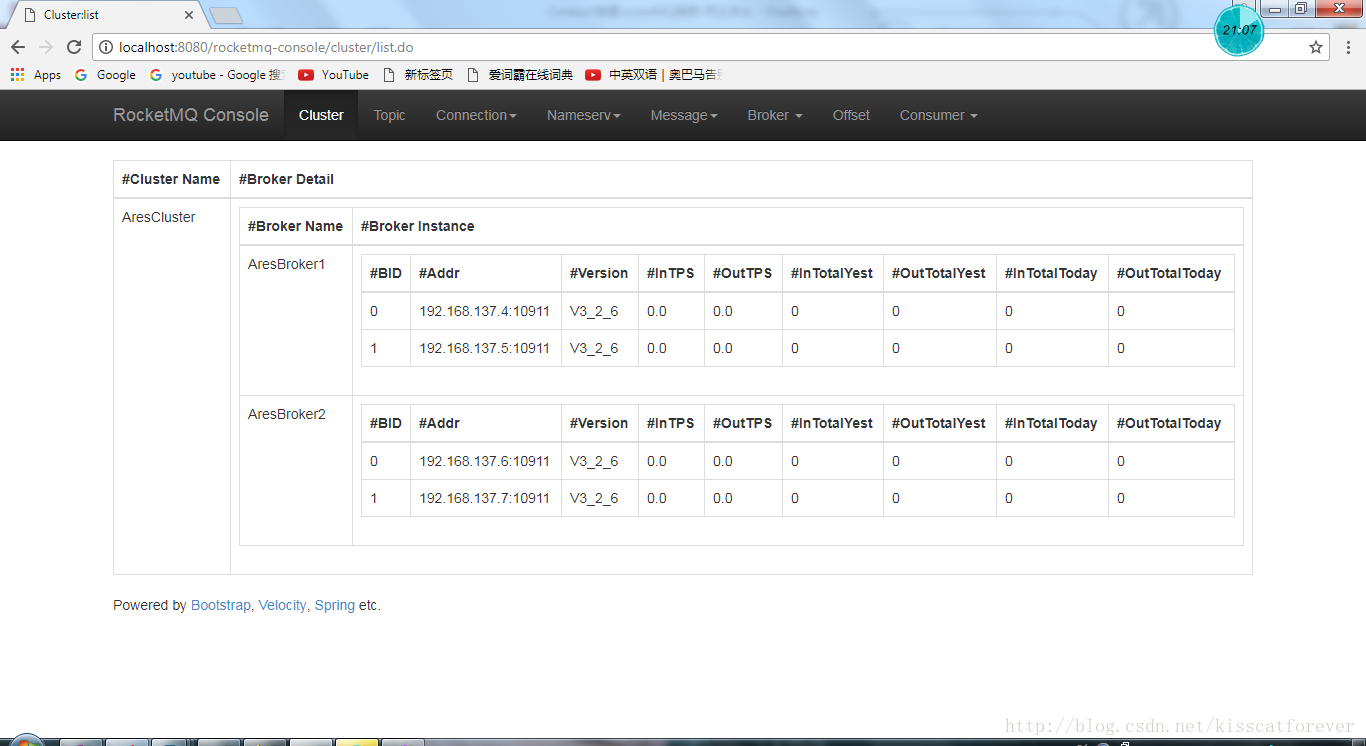
Task: Click the AresCluster cluster name
Action: [159, 217]
